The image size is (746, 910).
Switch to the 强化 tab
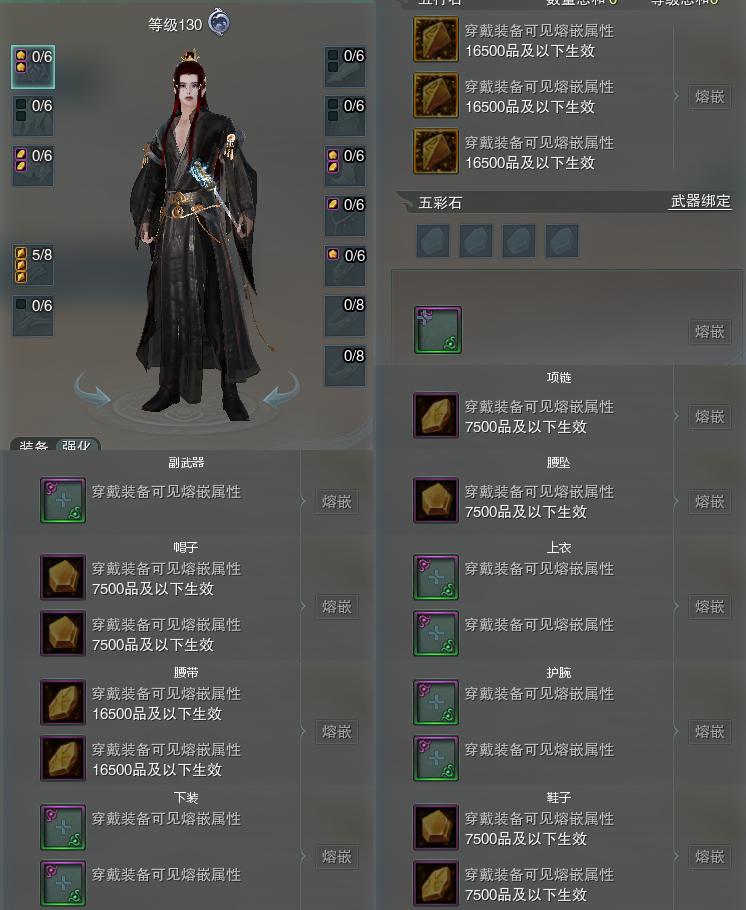pos(76,446)
